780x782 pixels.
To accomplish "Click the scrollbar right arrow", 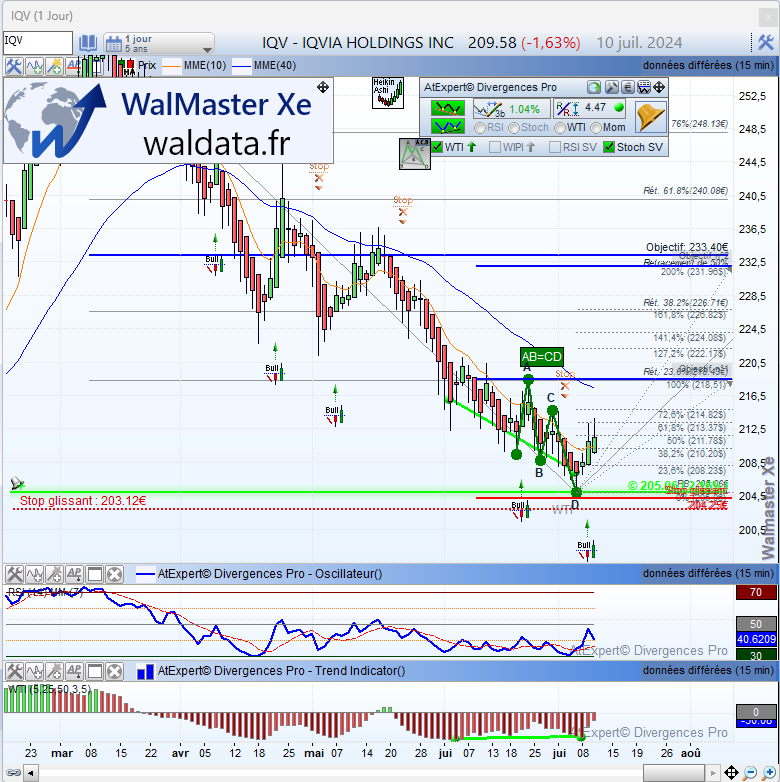I will pyautogui.click(x=713, y=774).
